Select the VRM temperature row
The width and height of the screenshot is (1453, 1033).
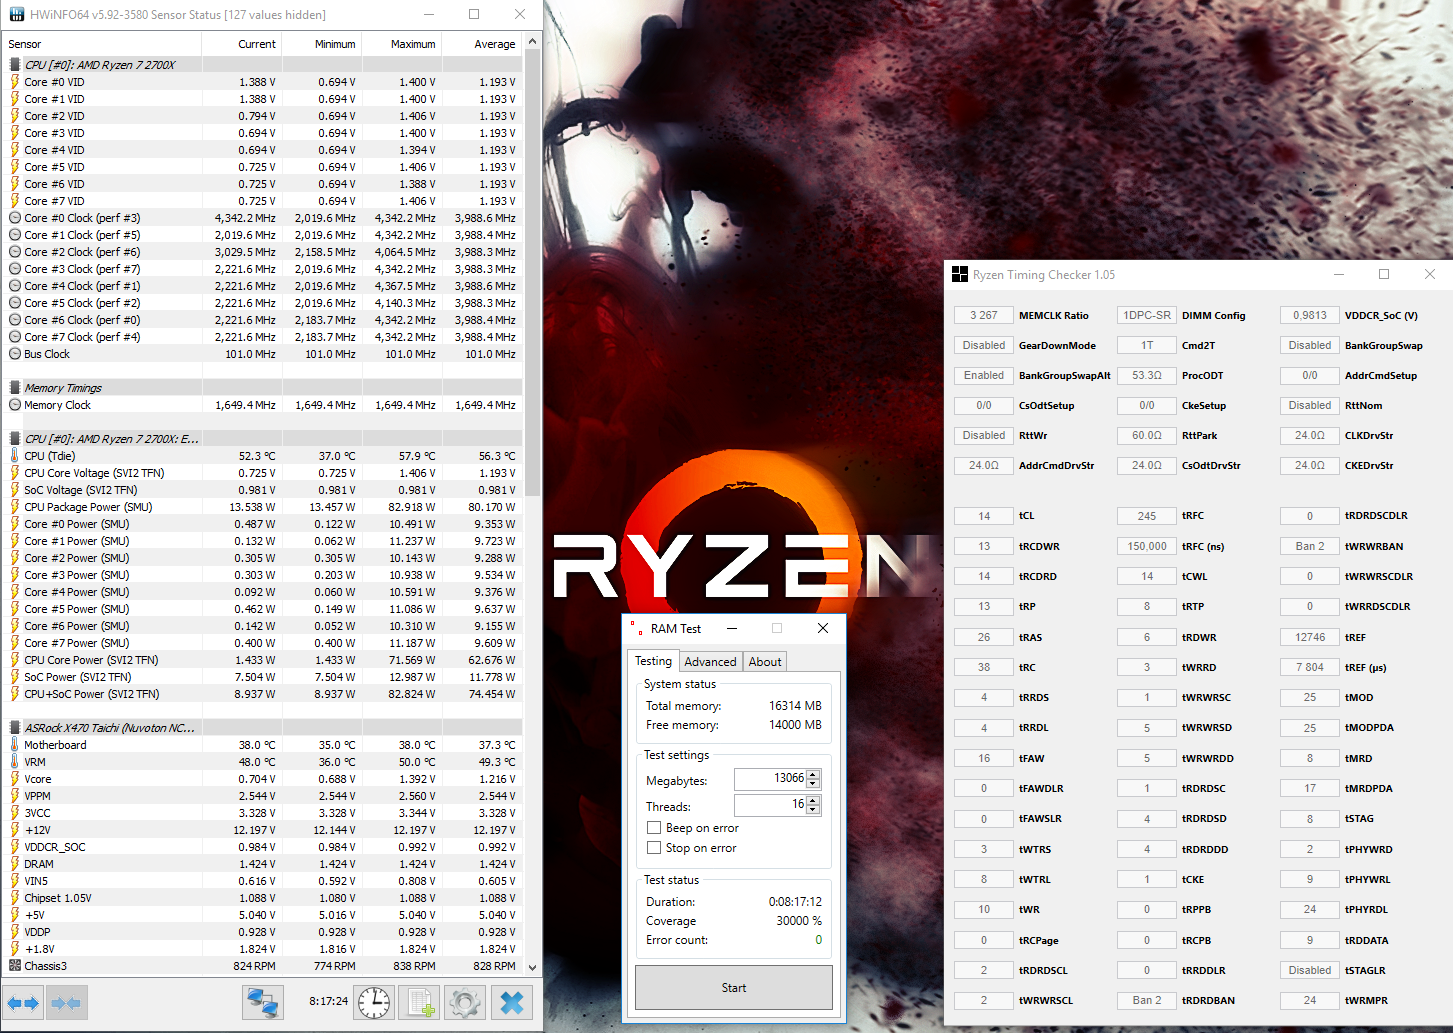click(263, 762)
